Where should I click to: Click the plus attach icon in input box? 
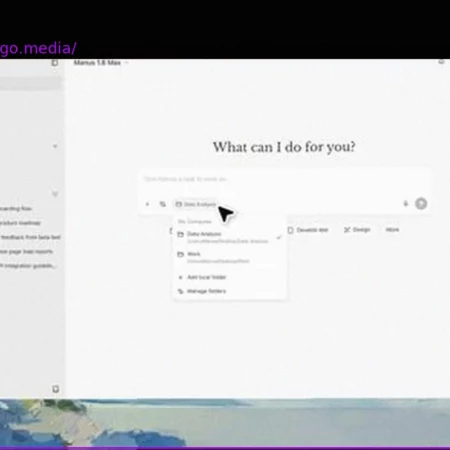coord(148,204)
